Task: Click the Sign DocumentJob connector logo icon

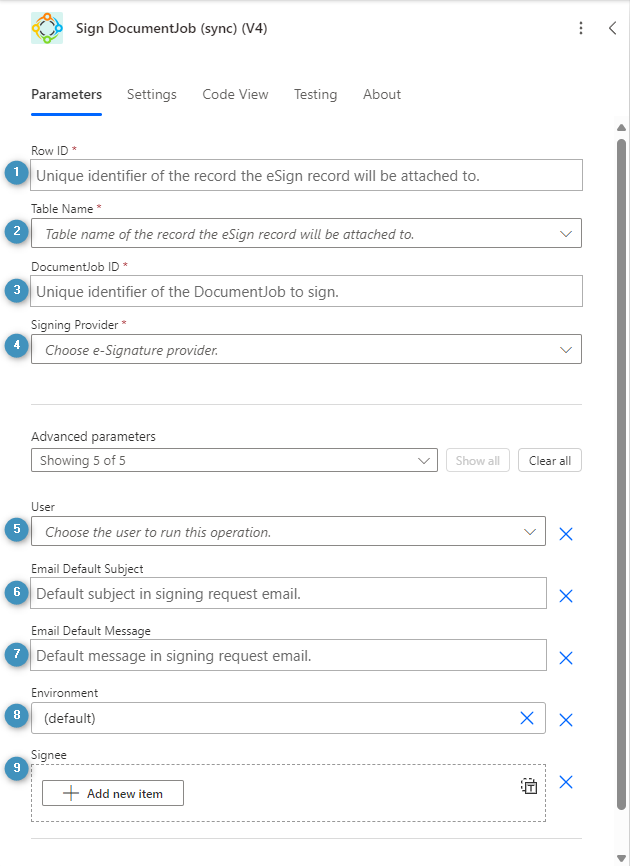Action: (47, 28)
